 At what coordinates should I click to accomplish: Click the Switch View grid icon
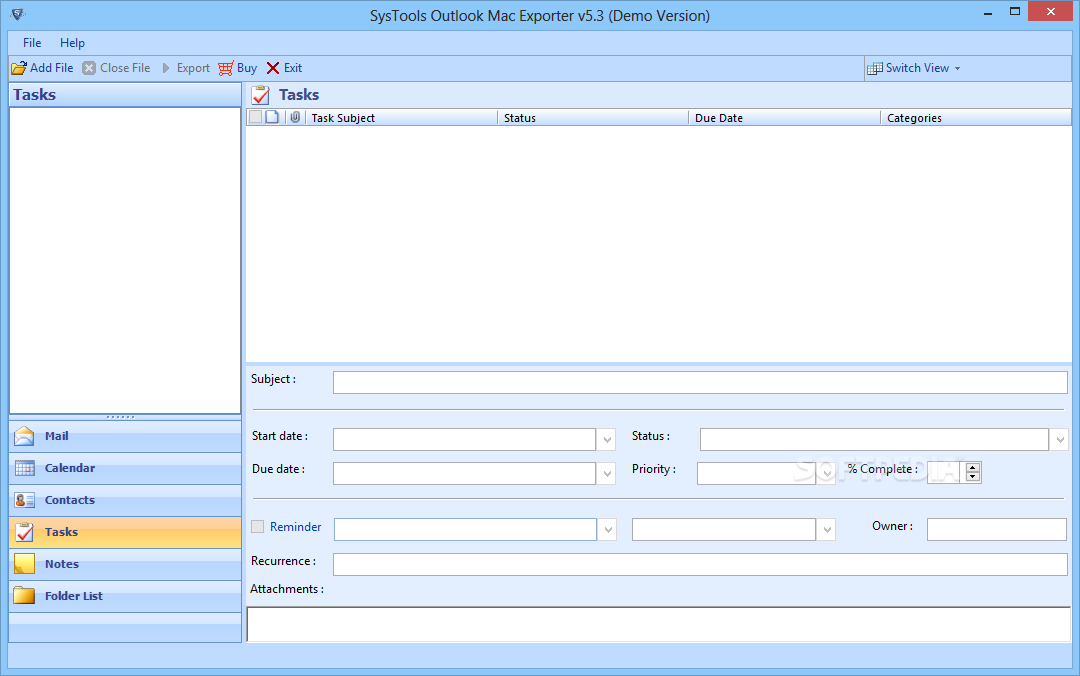coord(875,68)
